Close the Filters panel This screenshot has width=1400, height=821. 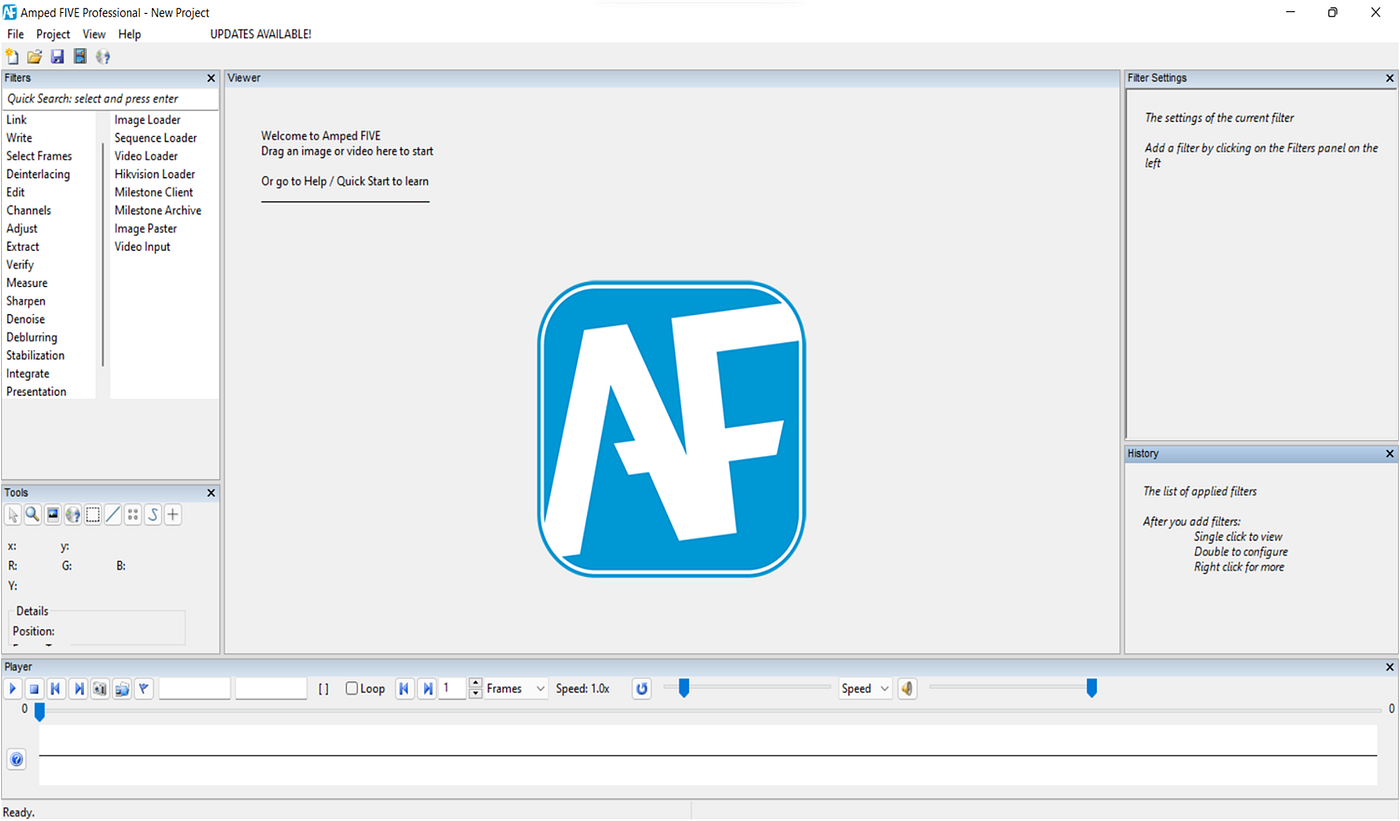(211, 78)
